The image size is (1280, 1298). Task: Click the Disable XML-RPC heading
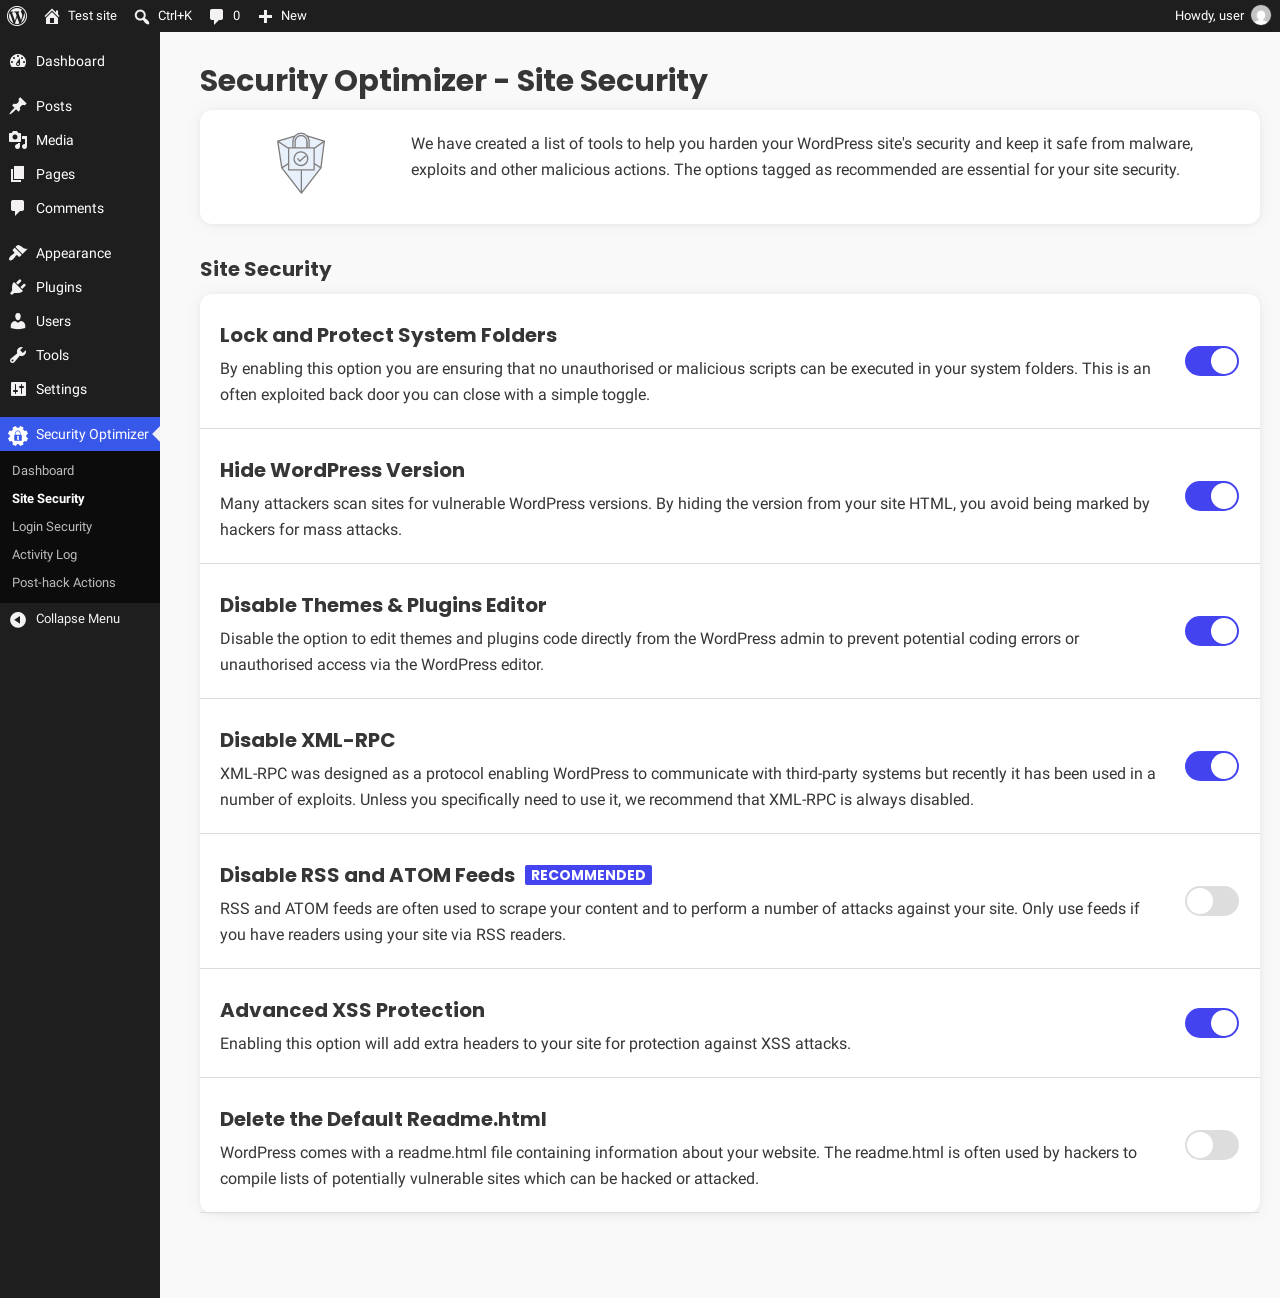307,740
